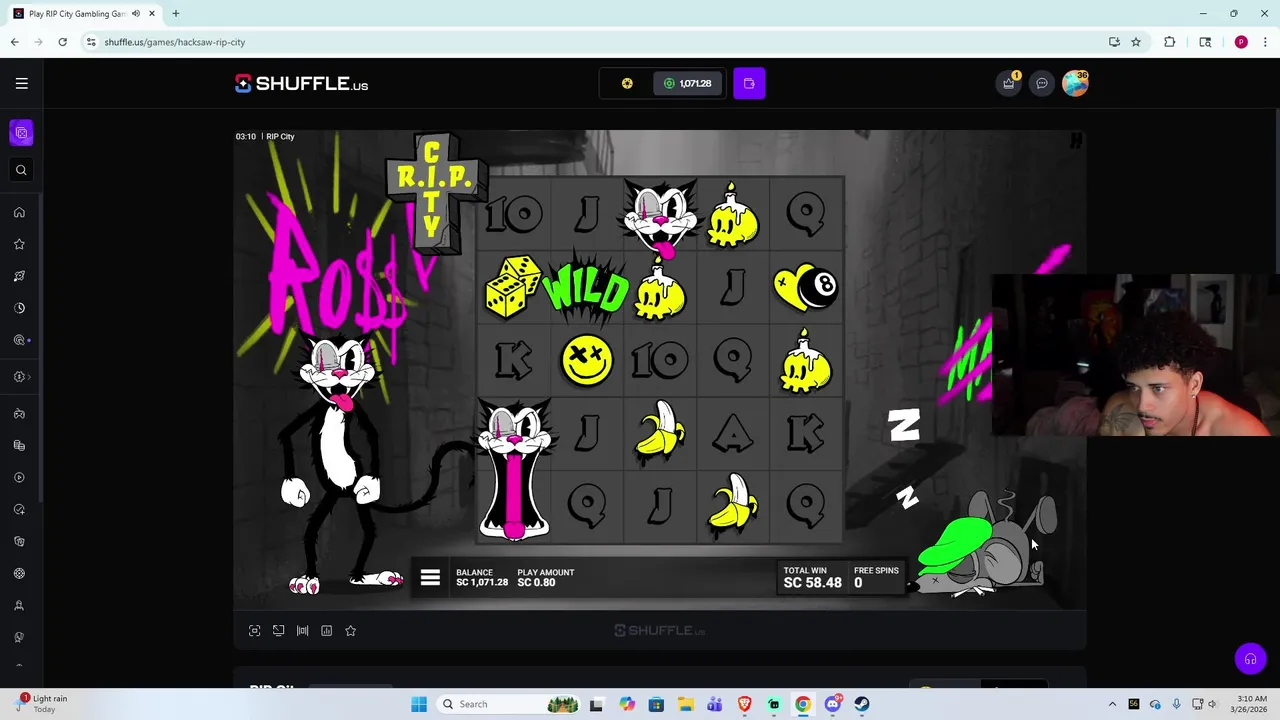Click the view site information icon in the address bar

[x=91, y=42]
